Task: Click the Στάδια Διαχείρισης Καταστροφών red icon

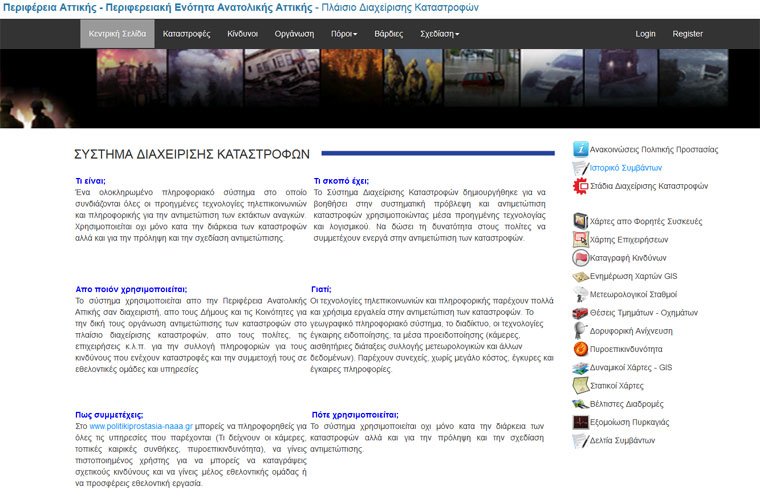Action: [x=580, y=185]
